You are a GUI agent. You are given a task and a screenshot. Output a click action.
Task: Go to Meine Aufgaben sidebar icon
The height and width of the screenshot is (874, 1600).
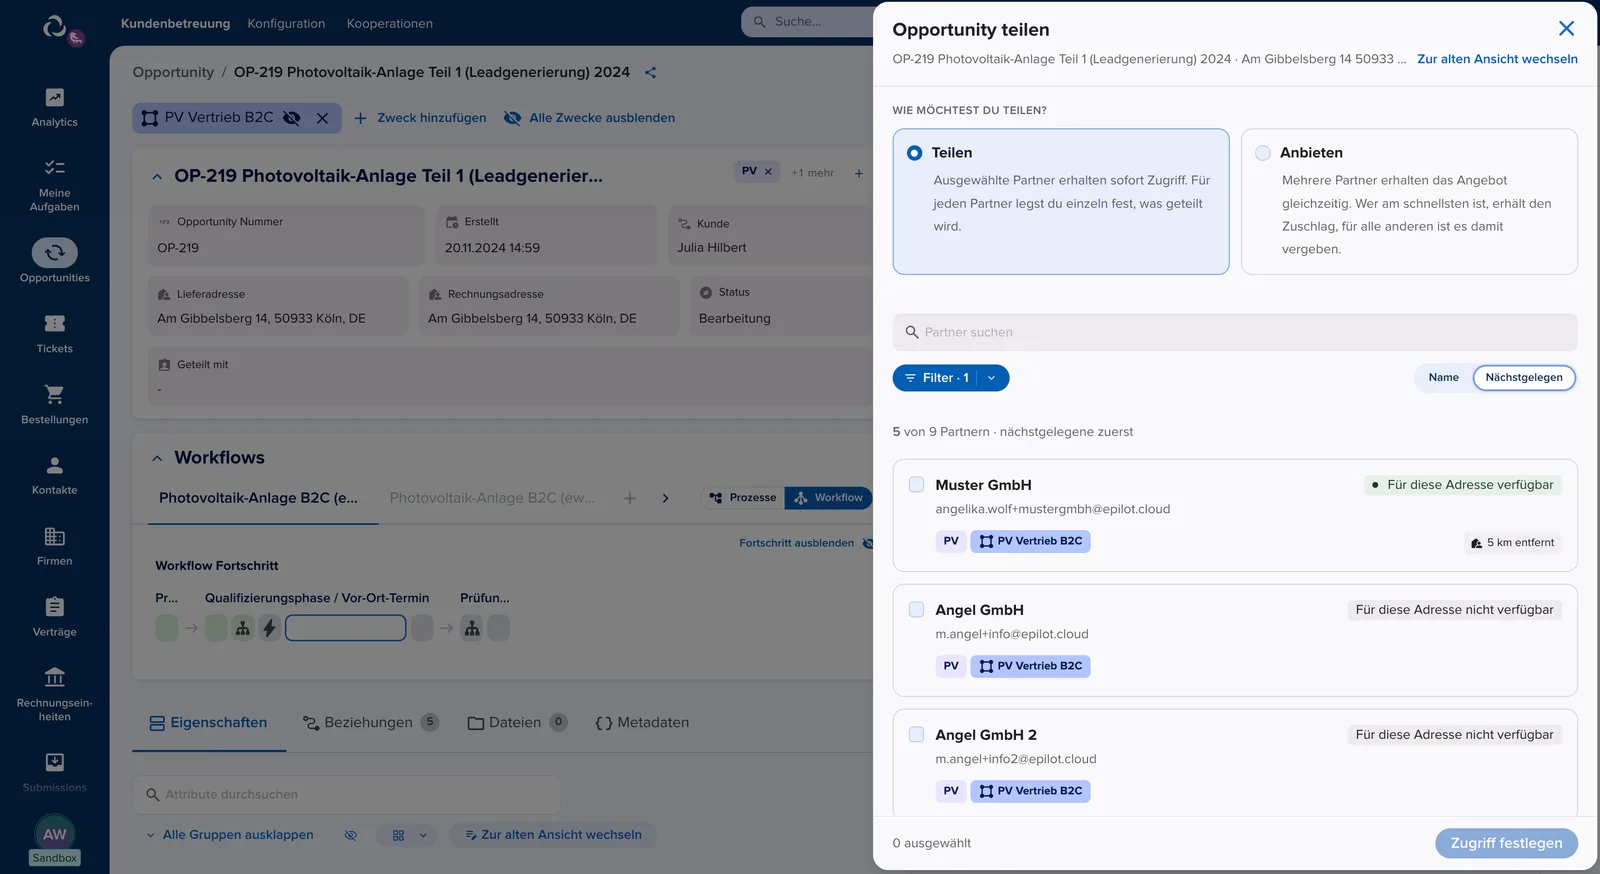pos(55,168)
